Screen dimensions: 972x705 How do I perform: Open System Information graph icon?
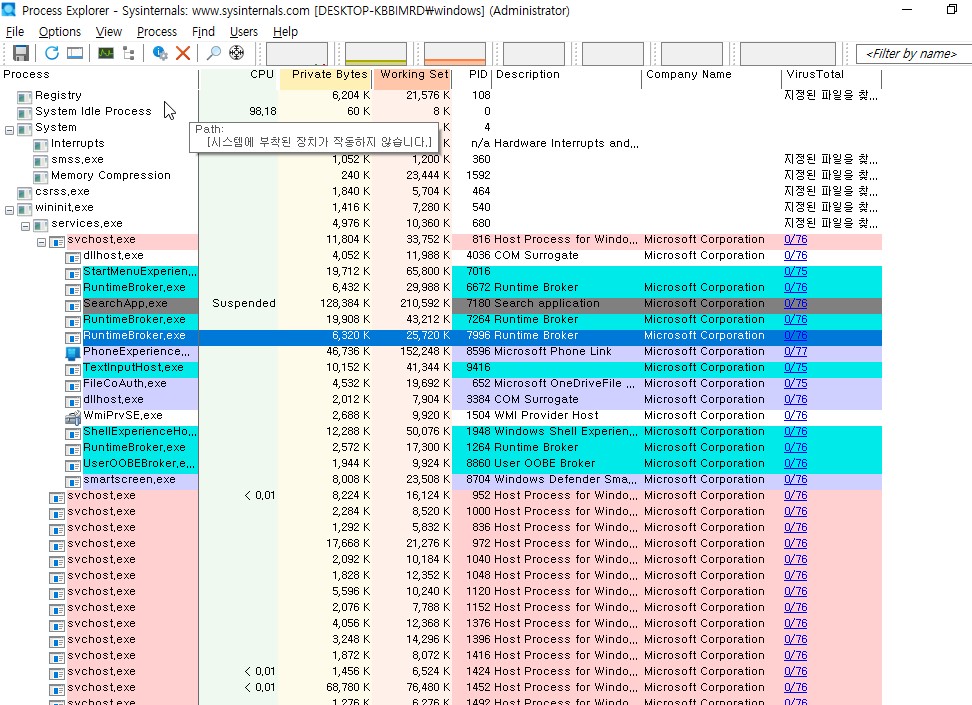click(x=106, y=53)
